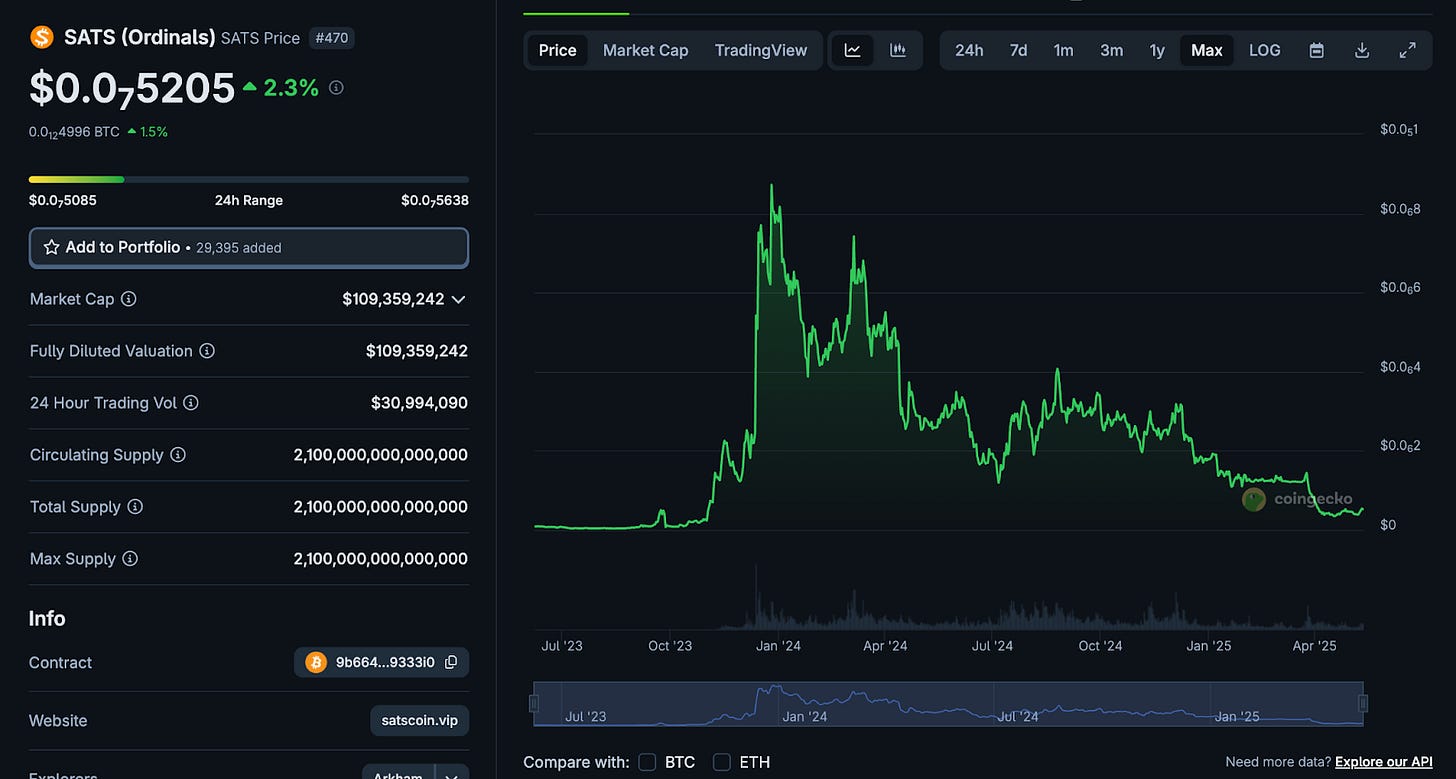
Task: Click the Total Supply info icon
Action: pyautogui.click(x=135, y=507)
